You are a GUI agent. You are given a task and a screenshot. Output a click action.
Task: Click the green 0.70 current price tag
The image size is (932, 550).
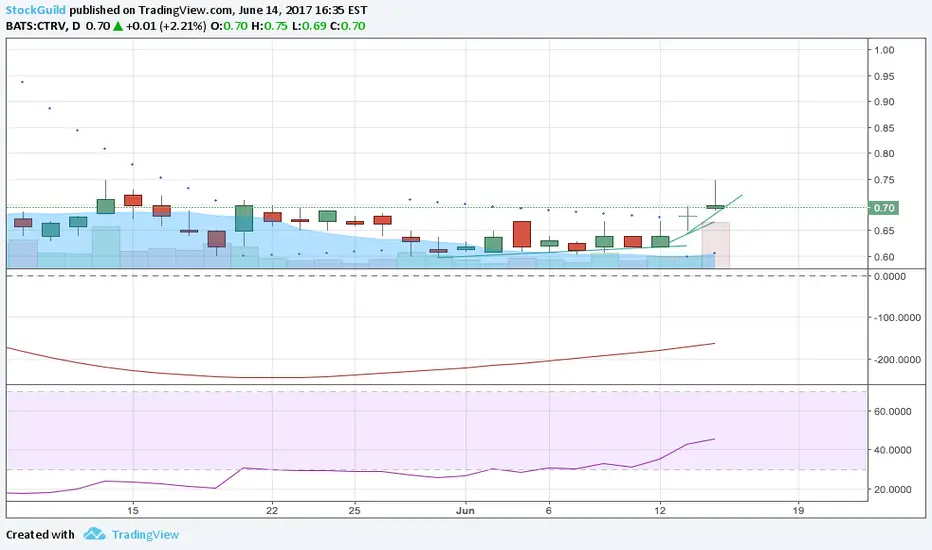pyautogui.click(x=883, y=208)
